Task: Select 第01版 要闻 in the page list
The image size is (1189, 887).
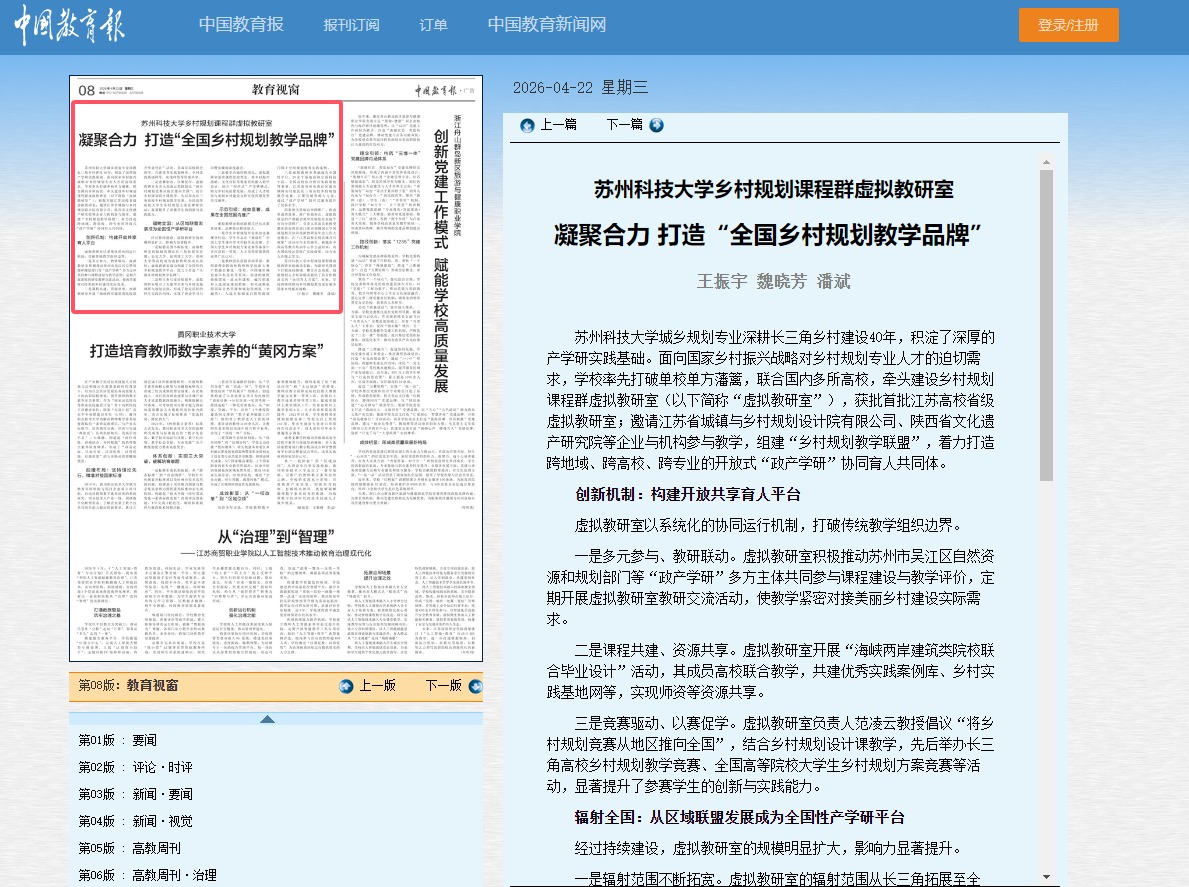Action: (118, 740)
